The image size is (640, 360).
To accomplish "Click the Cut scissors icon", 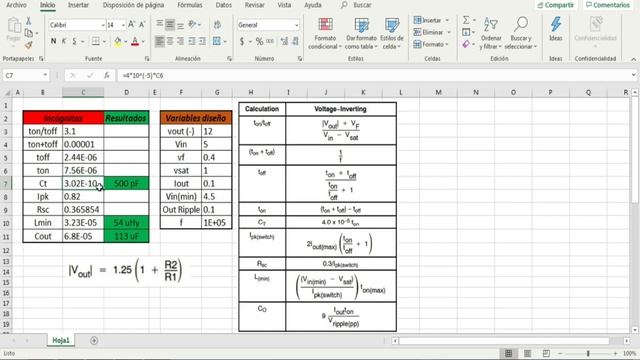I will point(28,21).
